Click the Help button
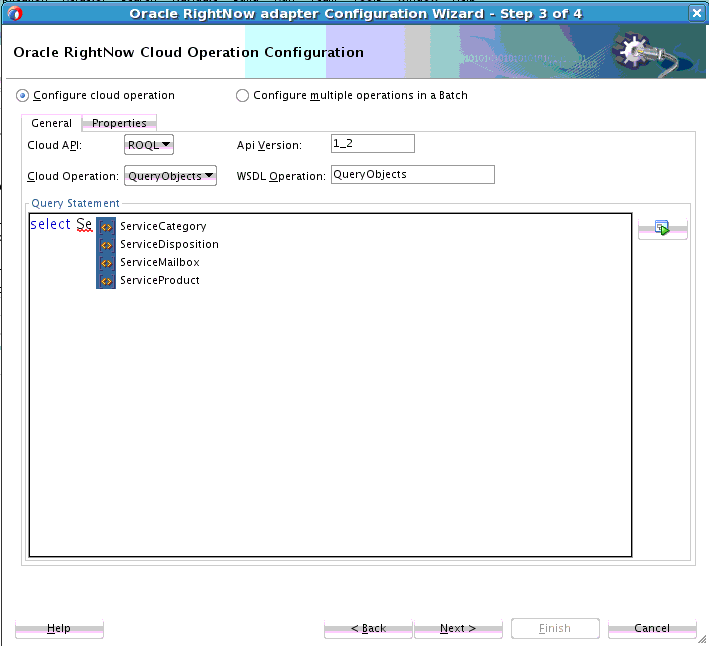This screenshot has height=646, width=709. coord(59,628)
